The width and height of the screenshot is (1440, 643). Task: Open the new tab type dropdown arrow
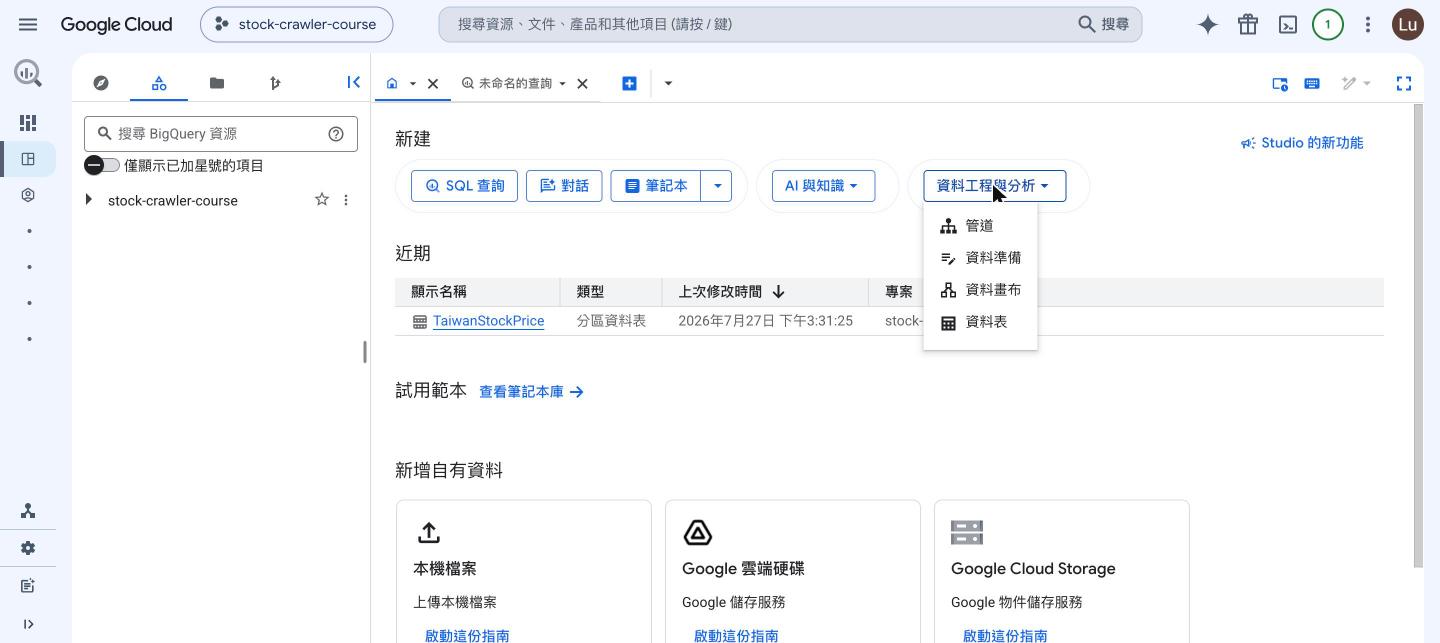668,83
